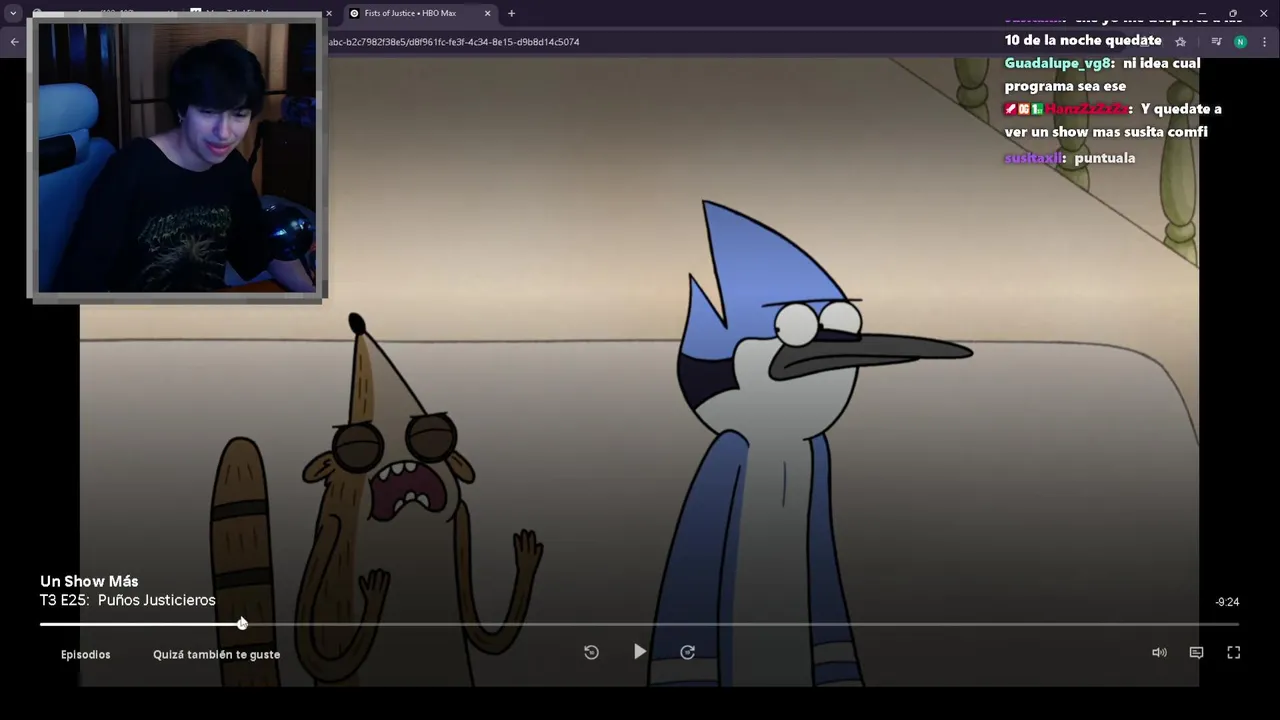Minimize the browser window
This screenshot has width=1280, height=720.
point(1202,13)
